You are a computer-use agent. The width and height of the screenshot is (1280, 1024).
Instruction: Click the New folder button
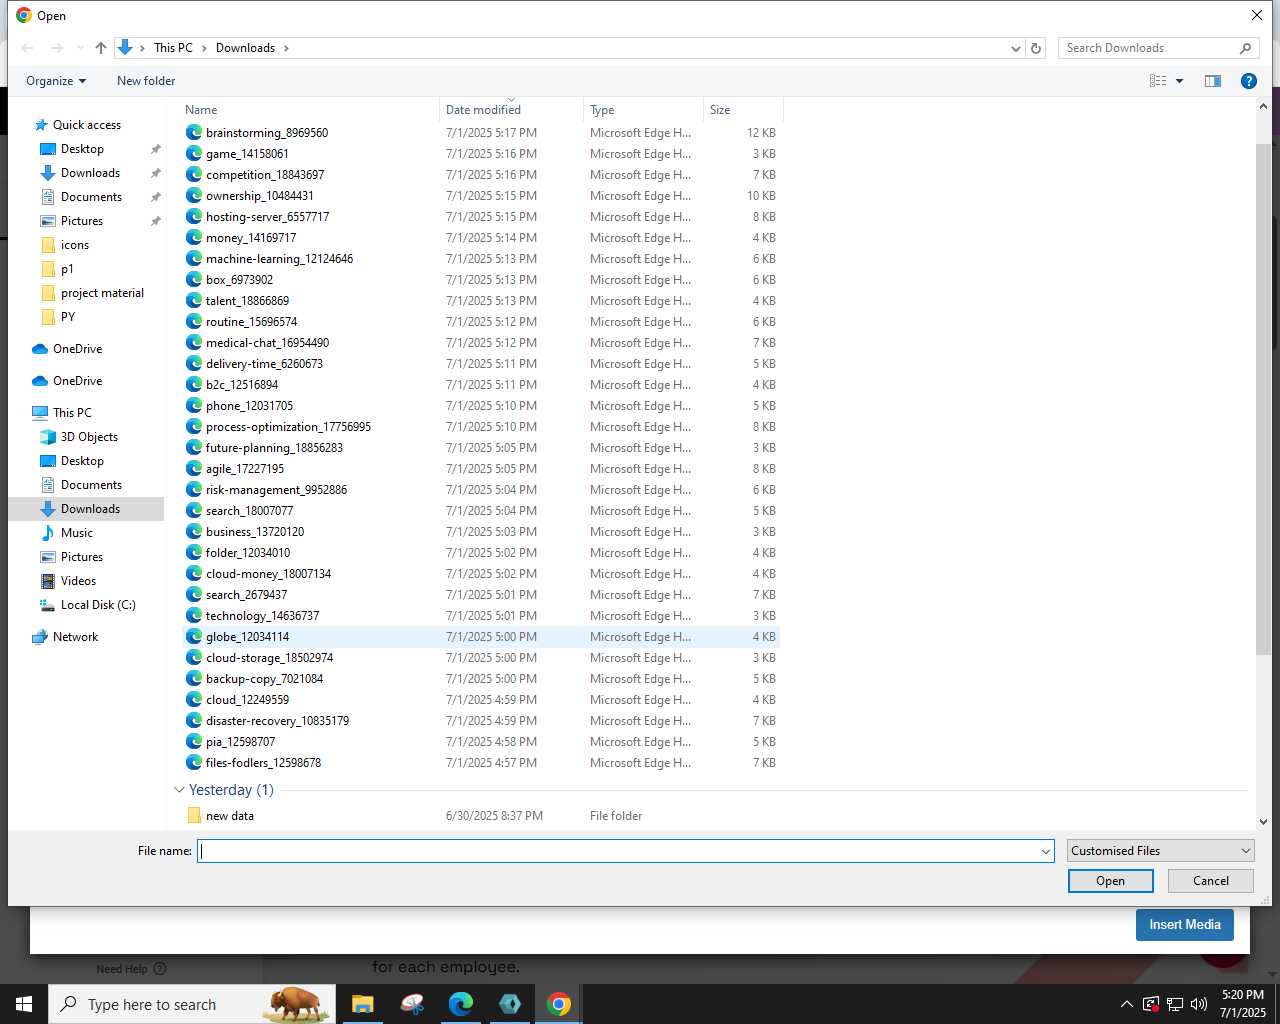tap(146, 81)
